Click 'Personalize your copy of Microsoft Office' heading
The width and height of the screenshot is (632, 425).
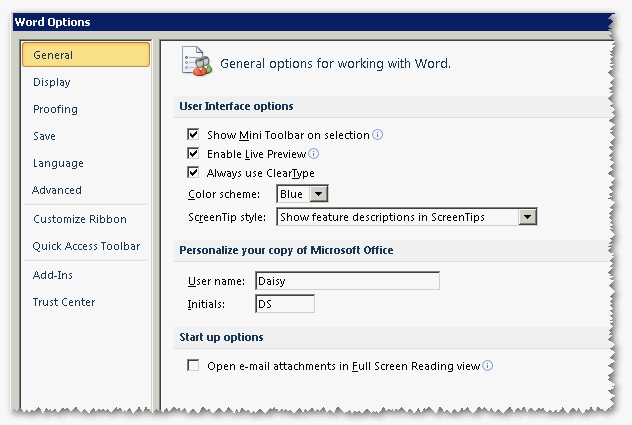(x=286, y=250)
